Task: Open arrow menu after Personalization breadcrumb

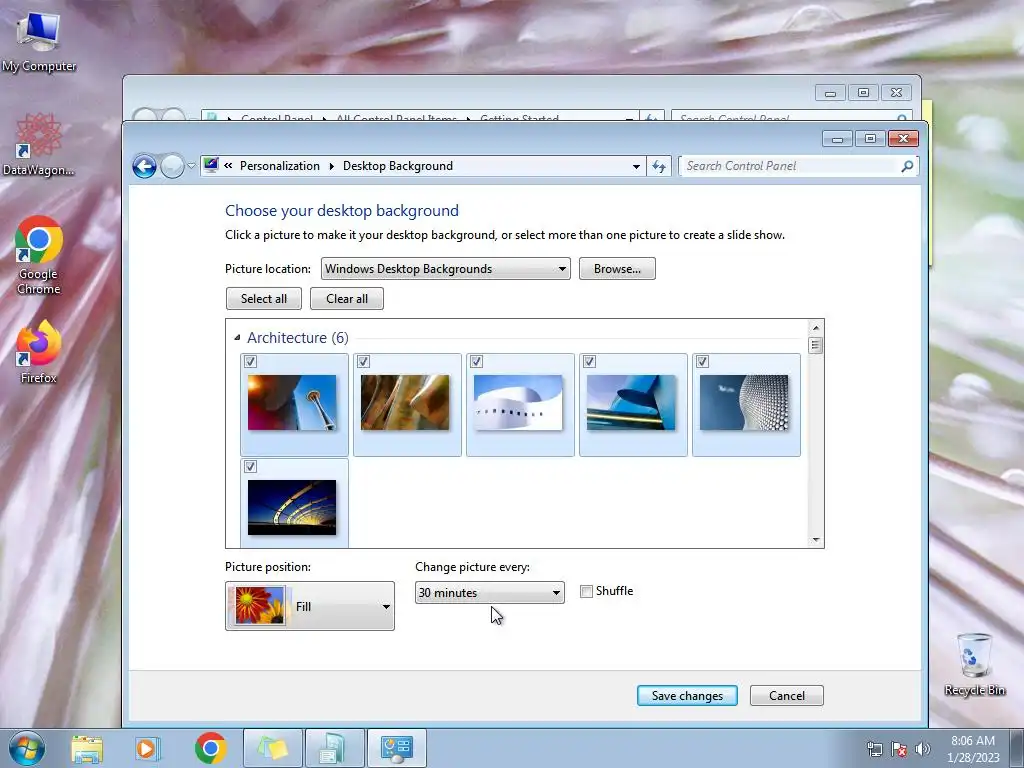Action: (332, 166)
